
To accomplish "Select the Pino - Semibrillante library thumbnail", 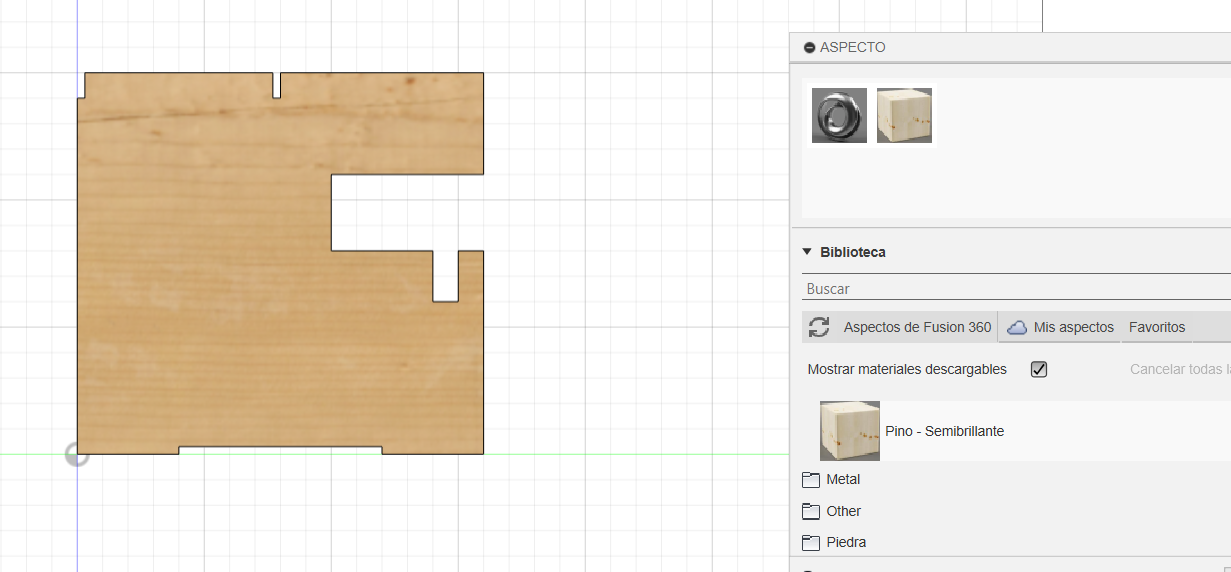I will 850,431.
